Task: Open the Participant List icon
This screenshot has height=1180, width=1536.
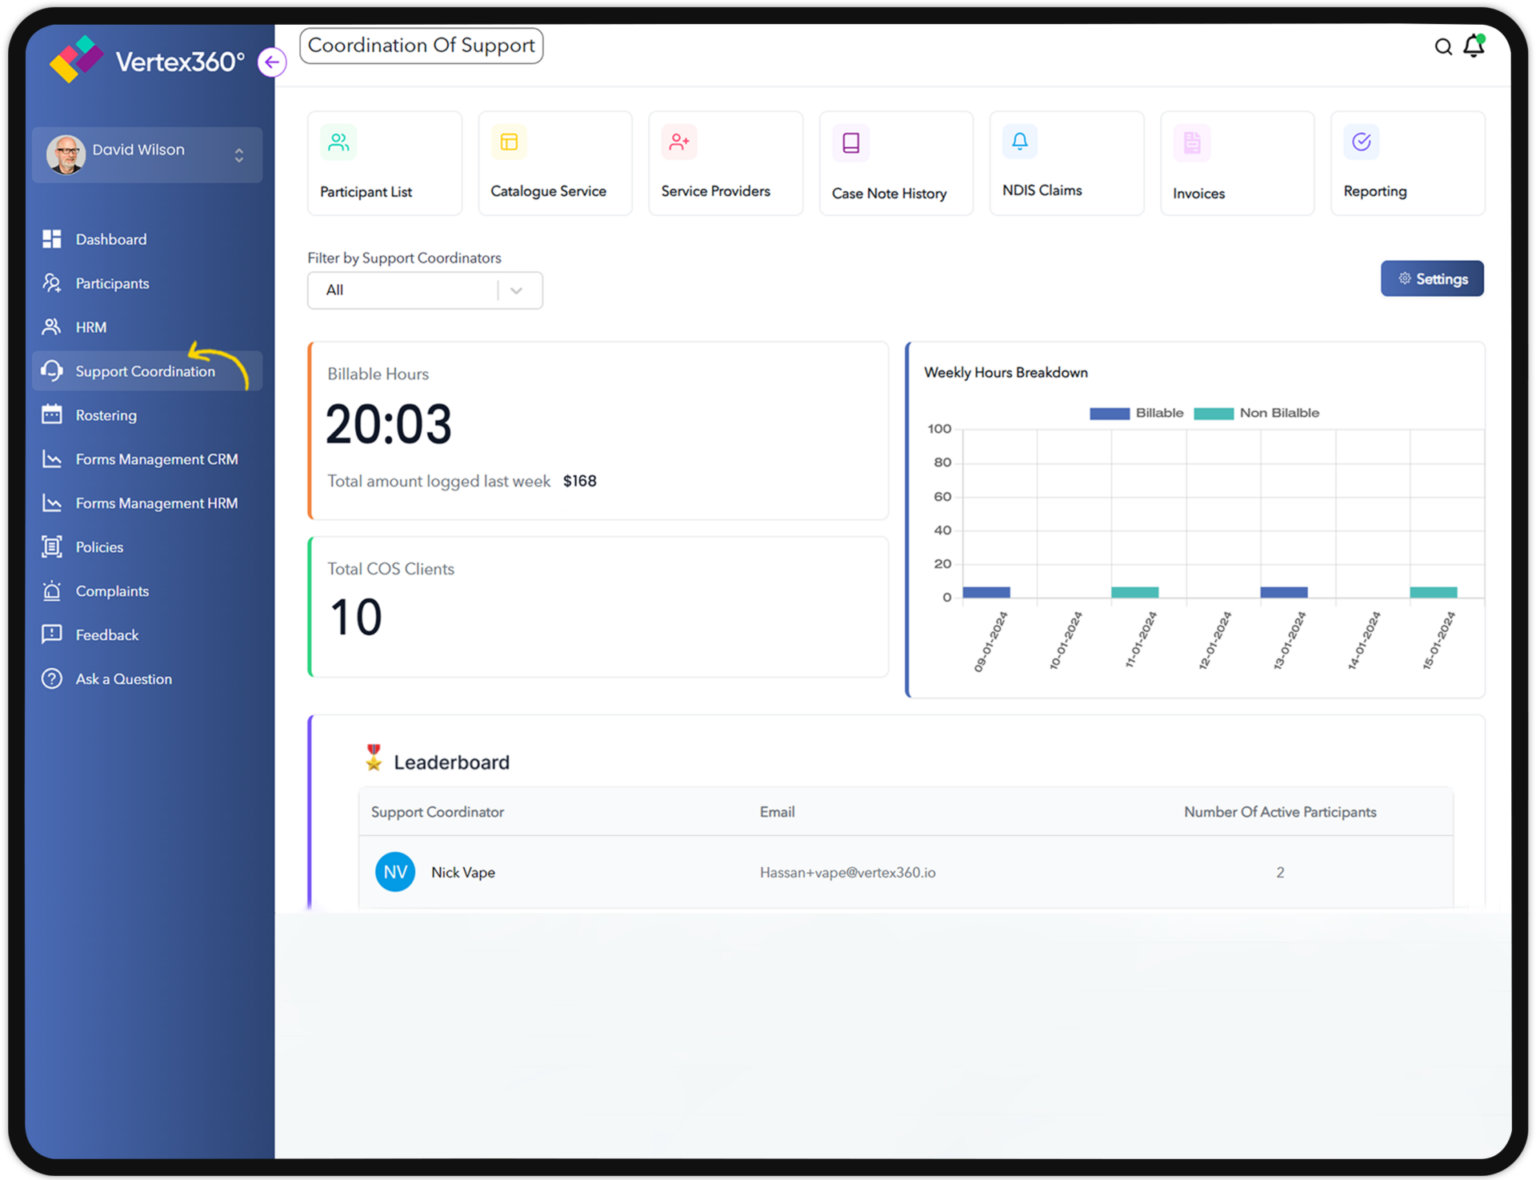Action: 384,162
